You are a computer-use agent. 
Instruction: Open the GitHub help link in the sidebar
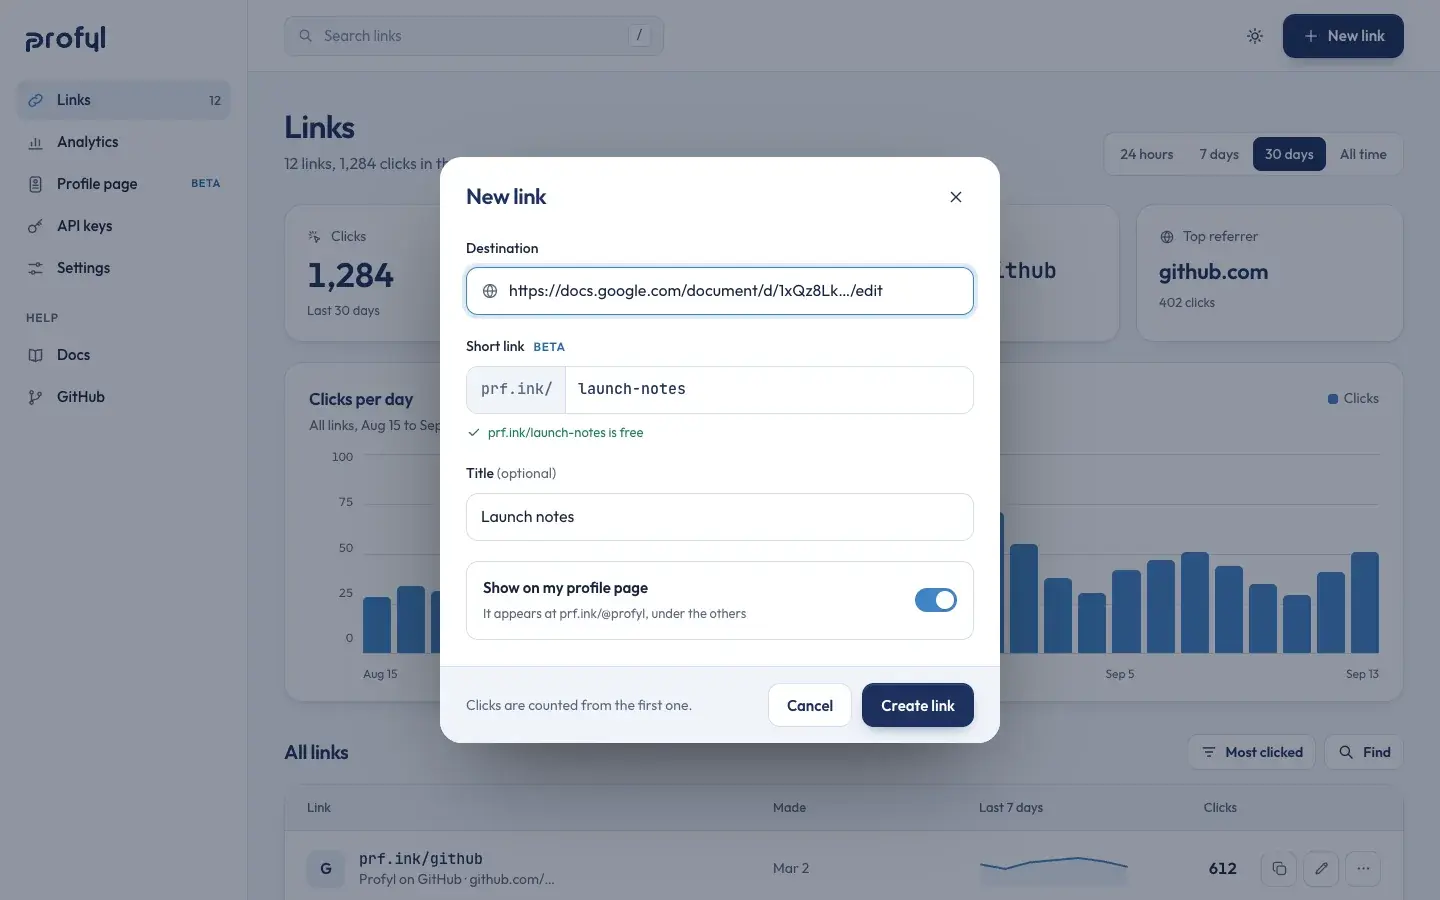123,397
